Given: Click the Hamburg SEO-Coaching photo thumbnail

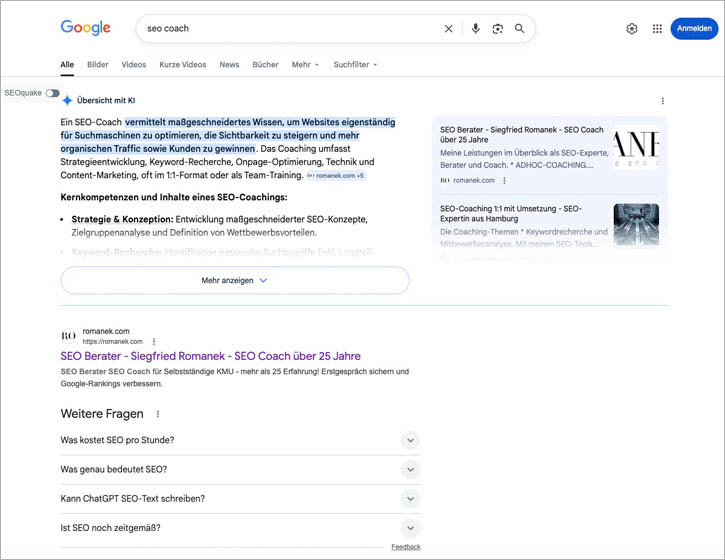Looking at the screenshot, I should (636, 224).
